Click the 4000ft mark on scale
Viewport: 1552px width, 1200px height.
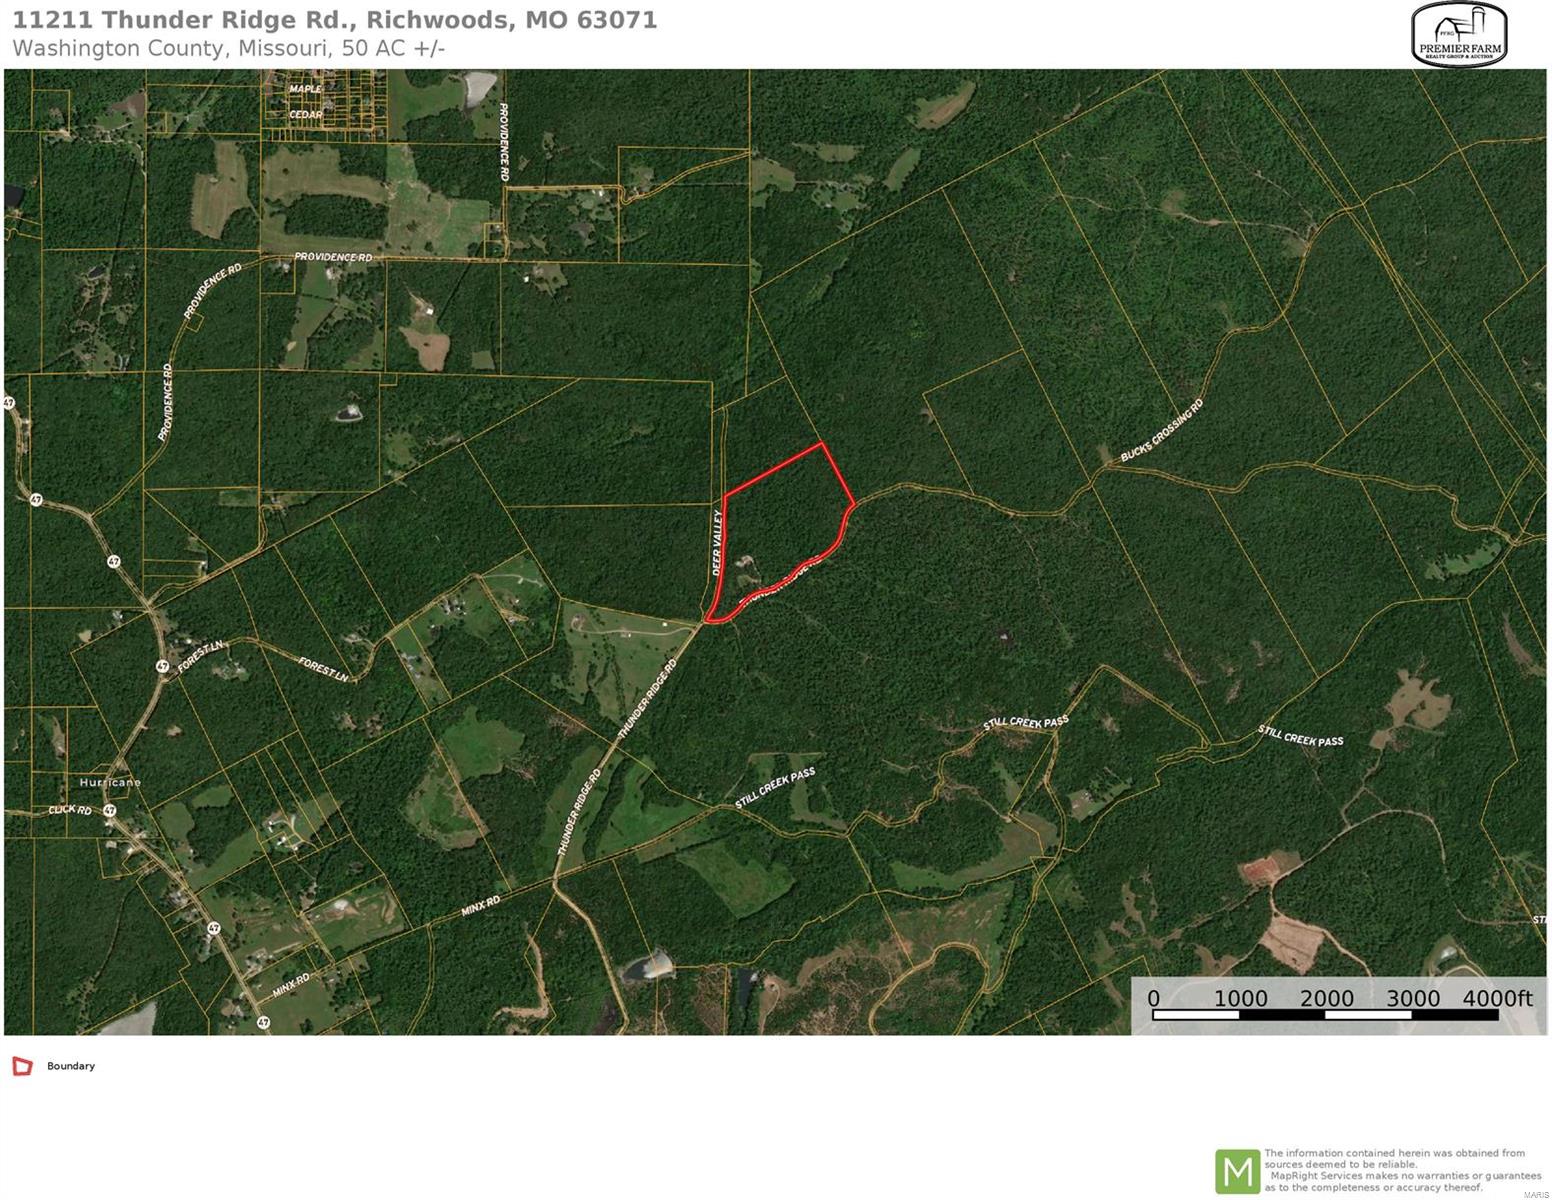1497,998
